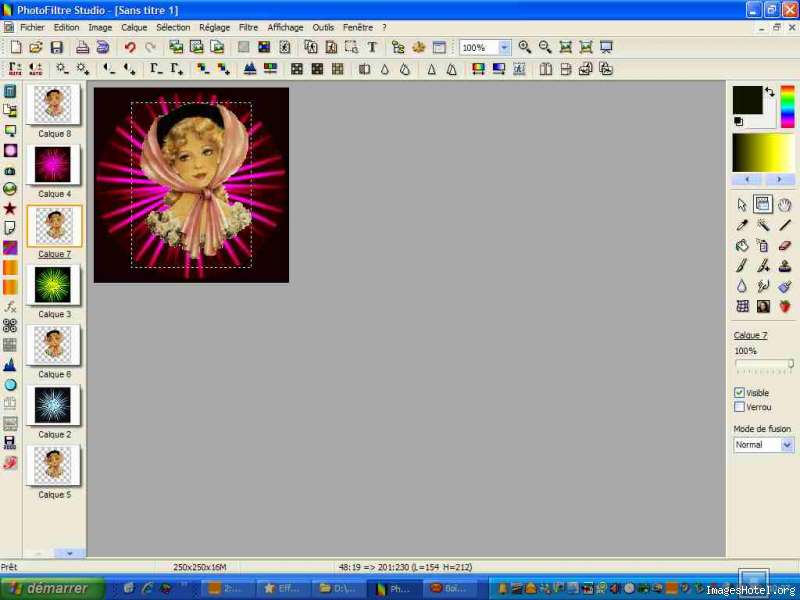Select the strawberry Nozzle tool

(784, 306)
